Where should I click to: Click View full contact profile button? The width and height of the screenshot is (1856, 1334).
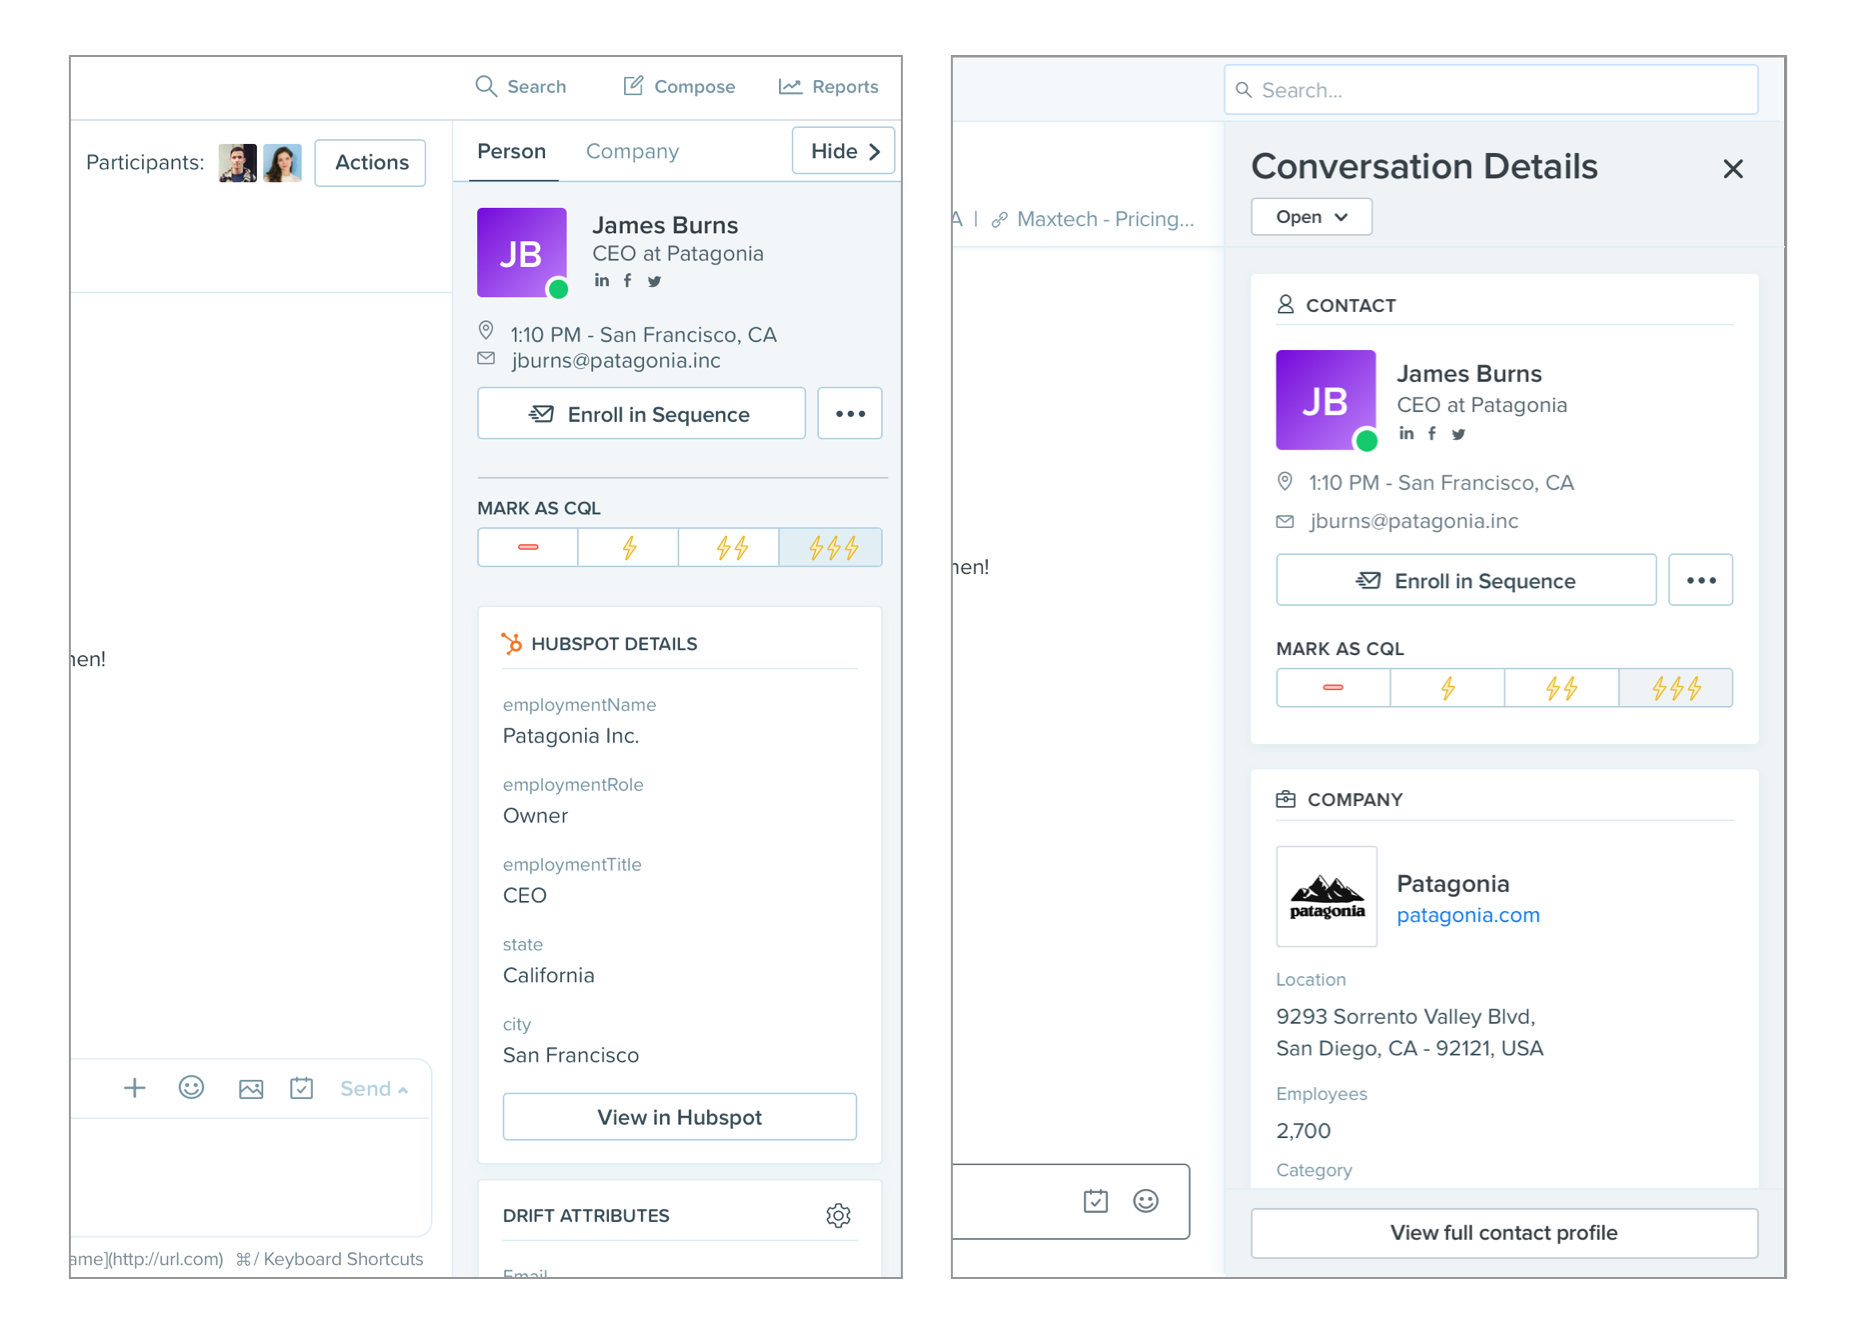click(1504, 1233)
